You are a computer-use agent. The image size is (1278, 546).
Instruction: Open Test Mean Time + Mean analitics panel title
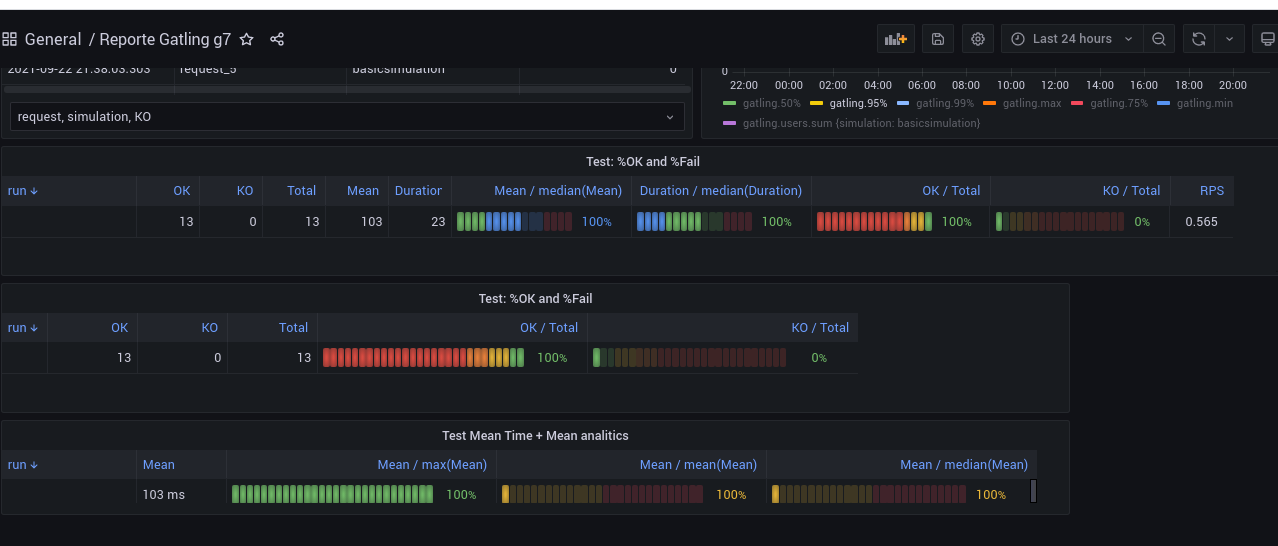point(535,436)
